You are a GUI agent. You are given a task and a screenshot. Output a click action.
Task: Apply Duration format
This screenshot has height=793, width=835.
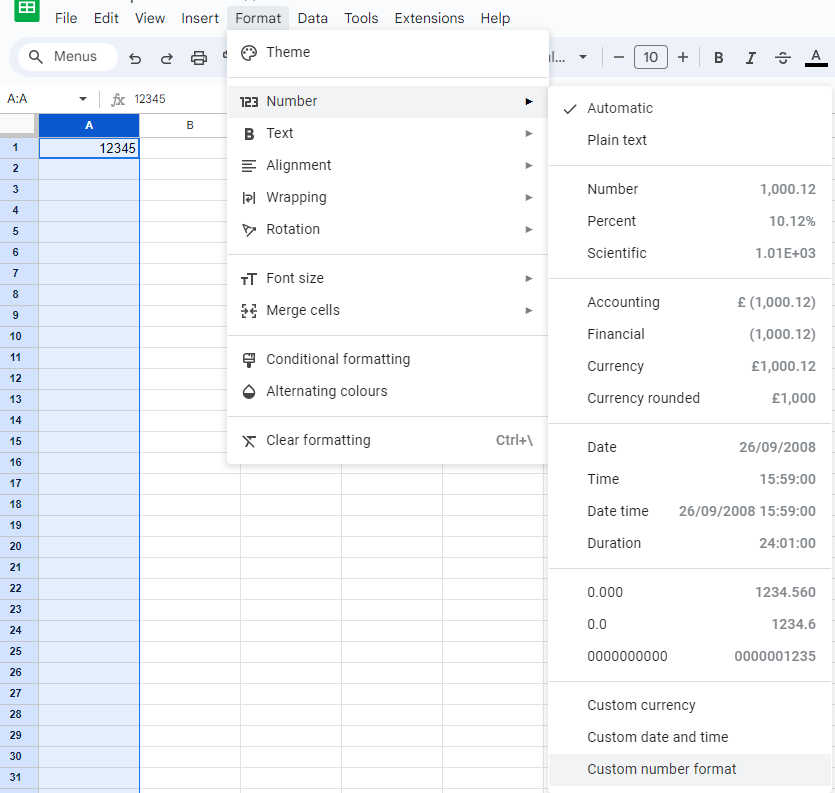690,543
